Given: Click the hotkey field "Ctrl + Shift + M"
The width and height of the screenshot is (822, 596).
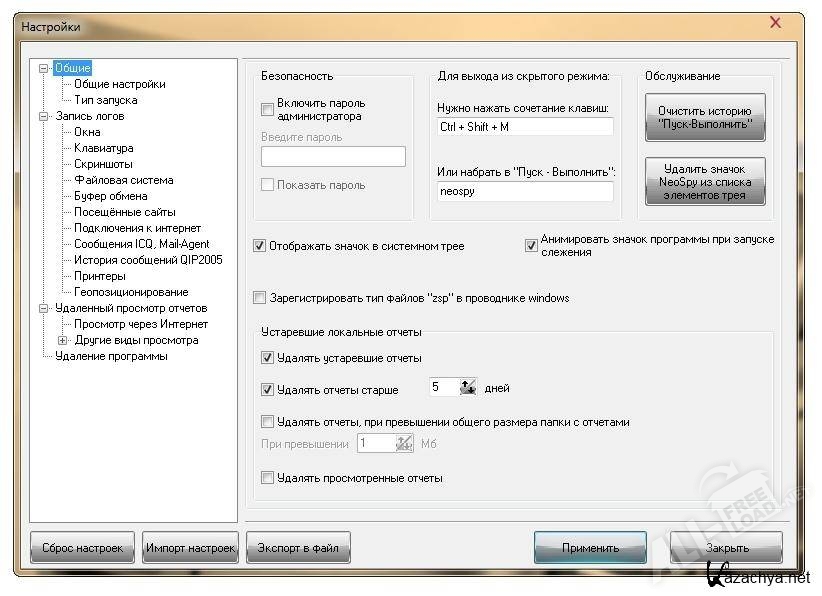Looking at the screenshot, I should (524, 127).
